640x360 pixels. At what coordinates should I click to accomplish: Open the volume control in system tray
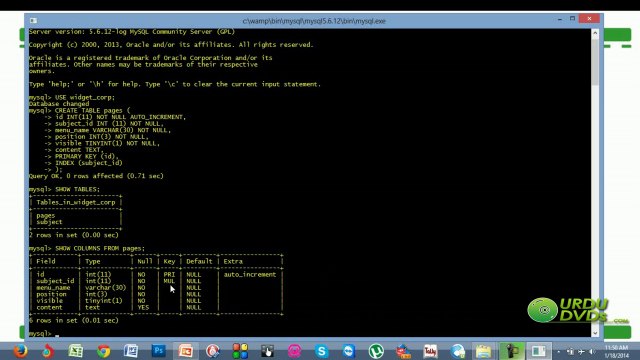click(x=592, y=351)
